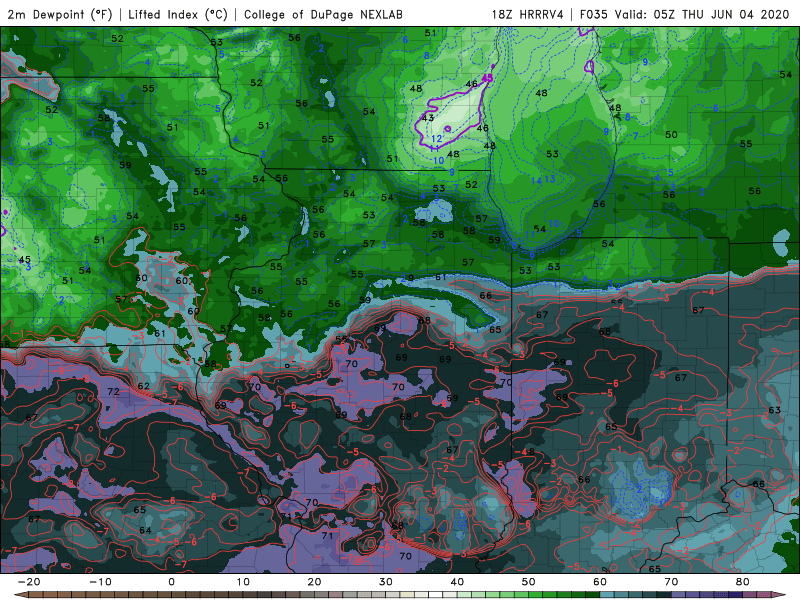Click the 62 dewpoint value on the map
Screen dimensions: 800x600
coord(143,386)
